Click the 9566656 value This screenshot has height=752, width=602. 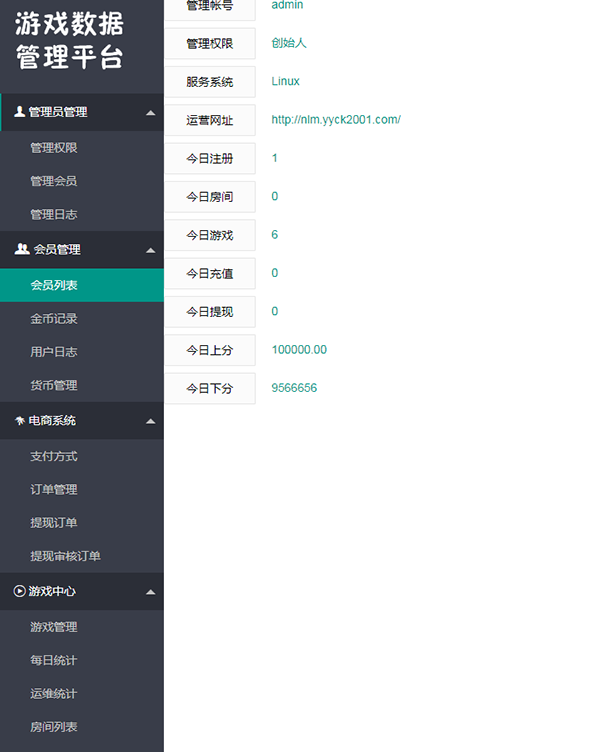click(294, 388)
